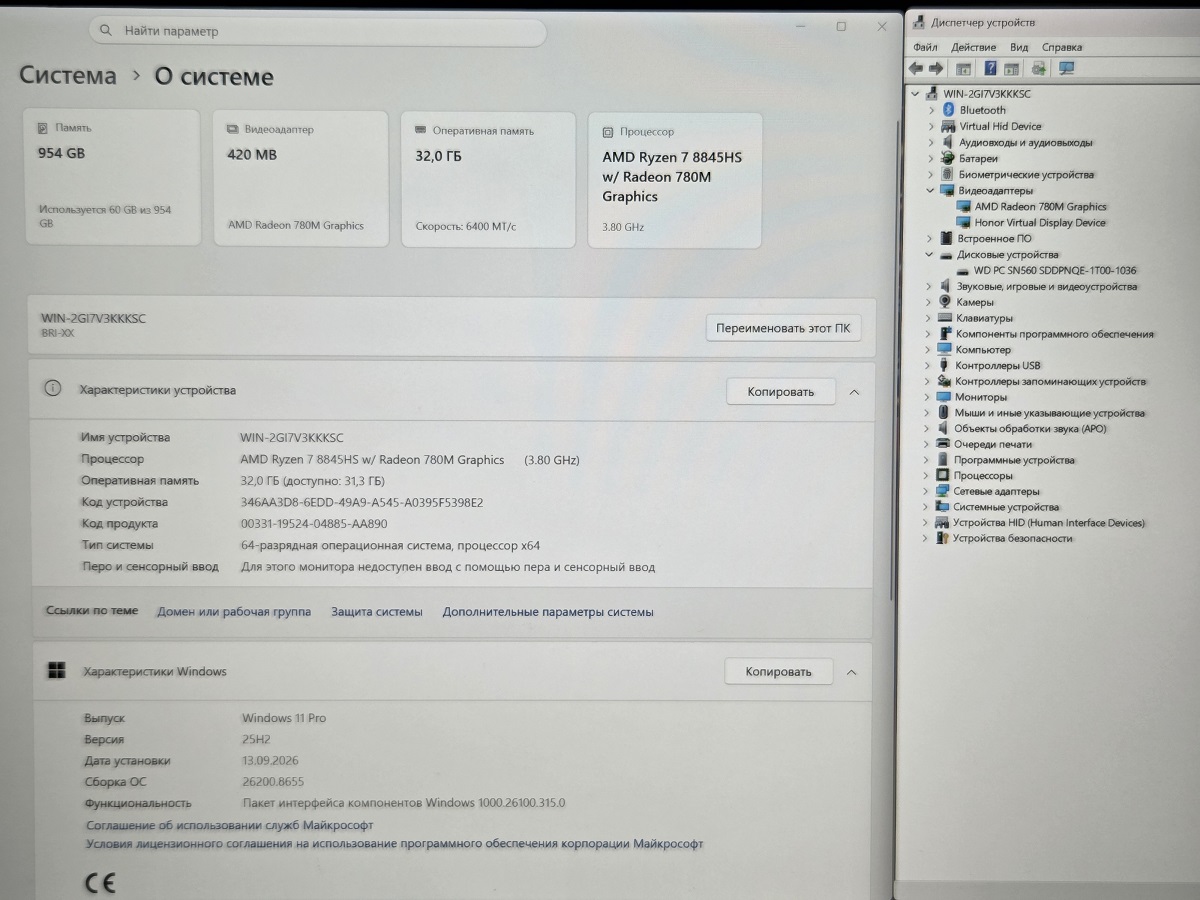
Task: Open the blue question-mark Help icon in Device Manager
Action: 990,68
